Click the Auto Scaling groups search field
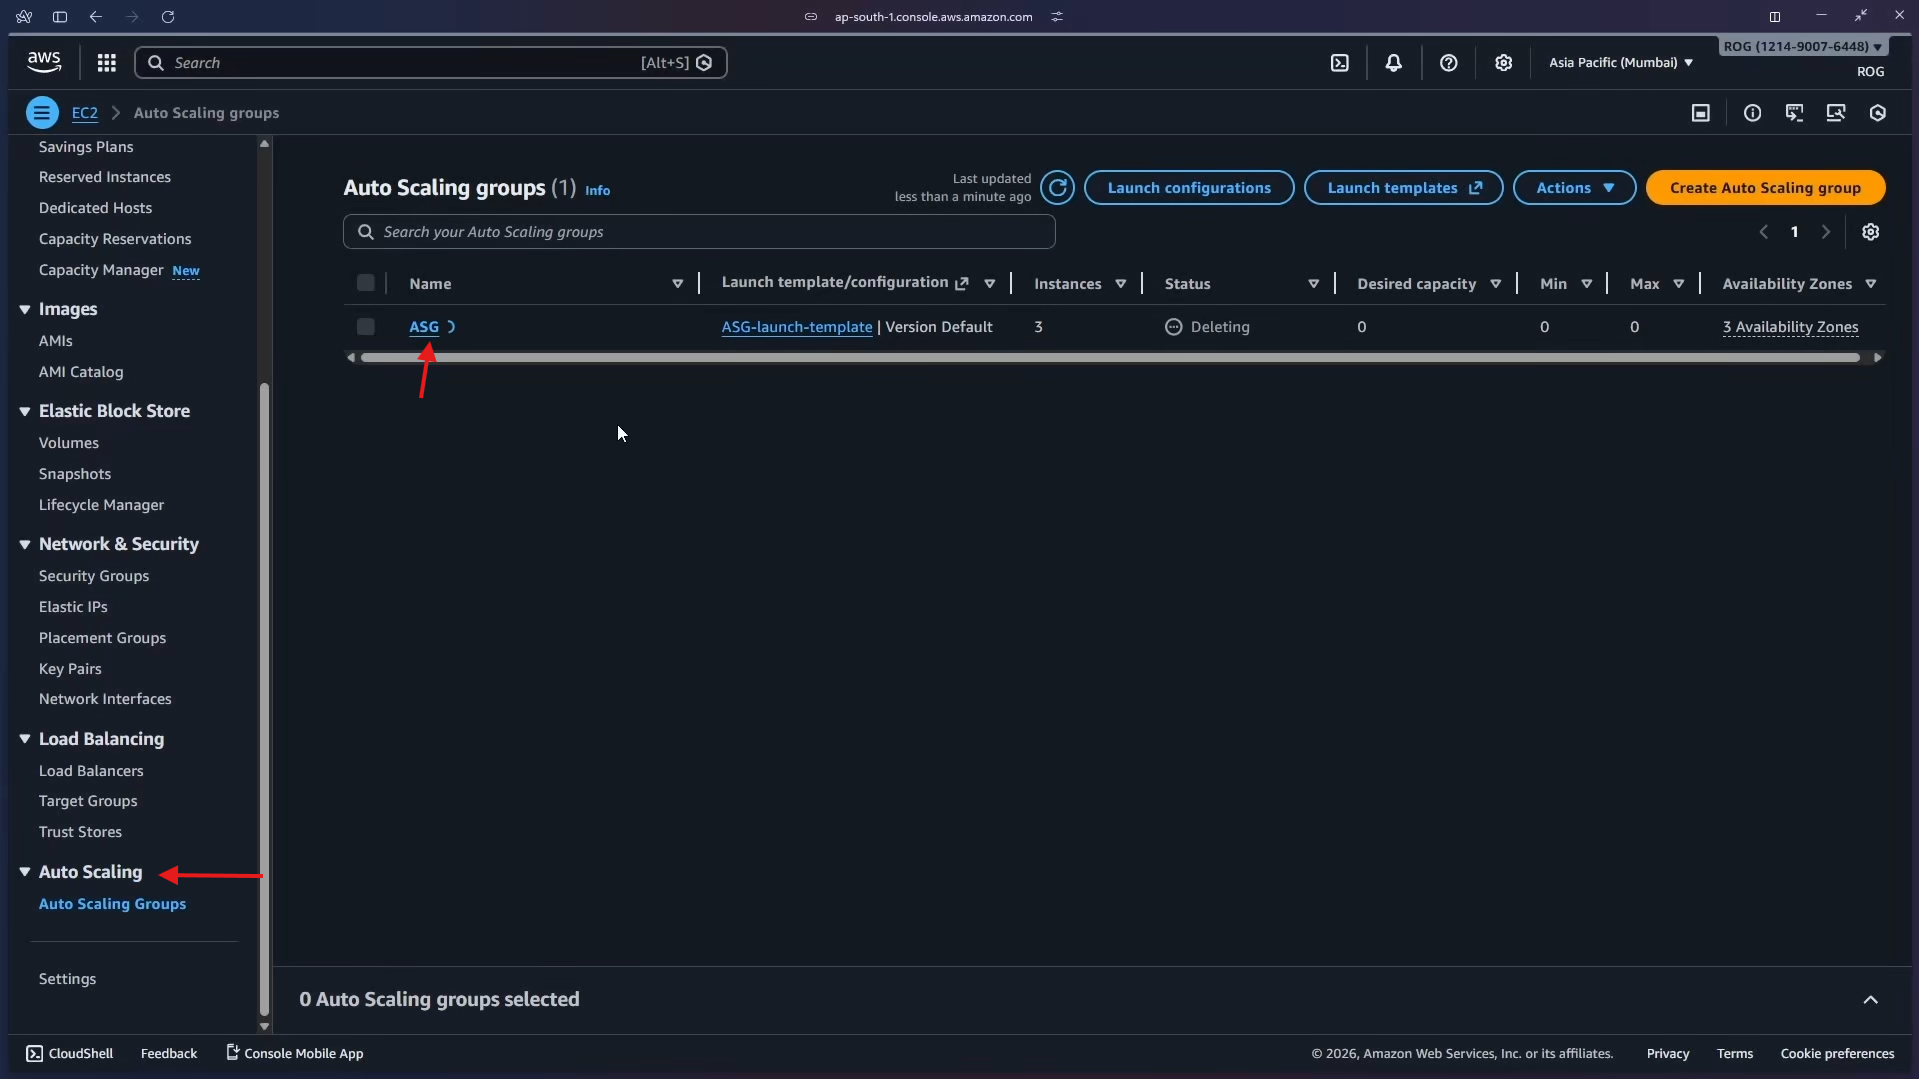 coord(698,231)
